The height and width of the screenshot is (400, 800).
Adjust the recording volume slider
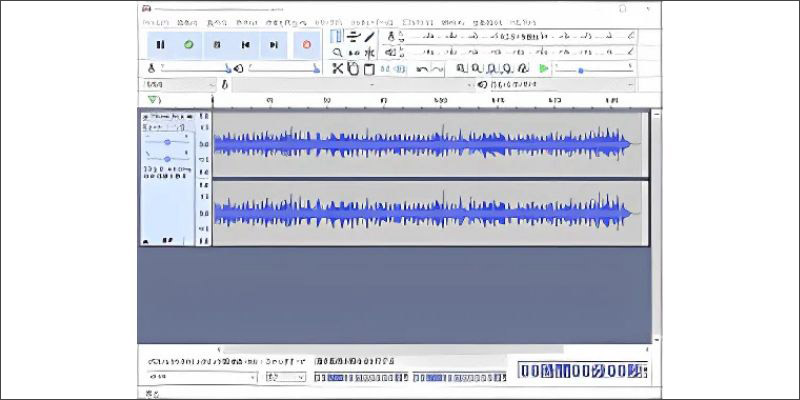pos(195,68)
